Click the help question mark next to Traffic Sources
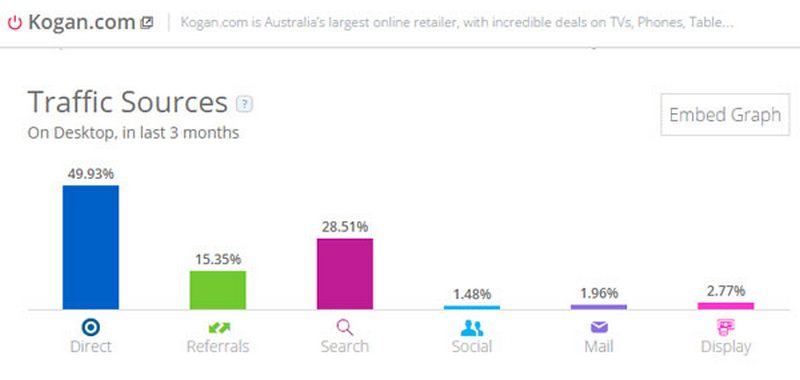 pyautogui.click(x=244, y=105)
